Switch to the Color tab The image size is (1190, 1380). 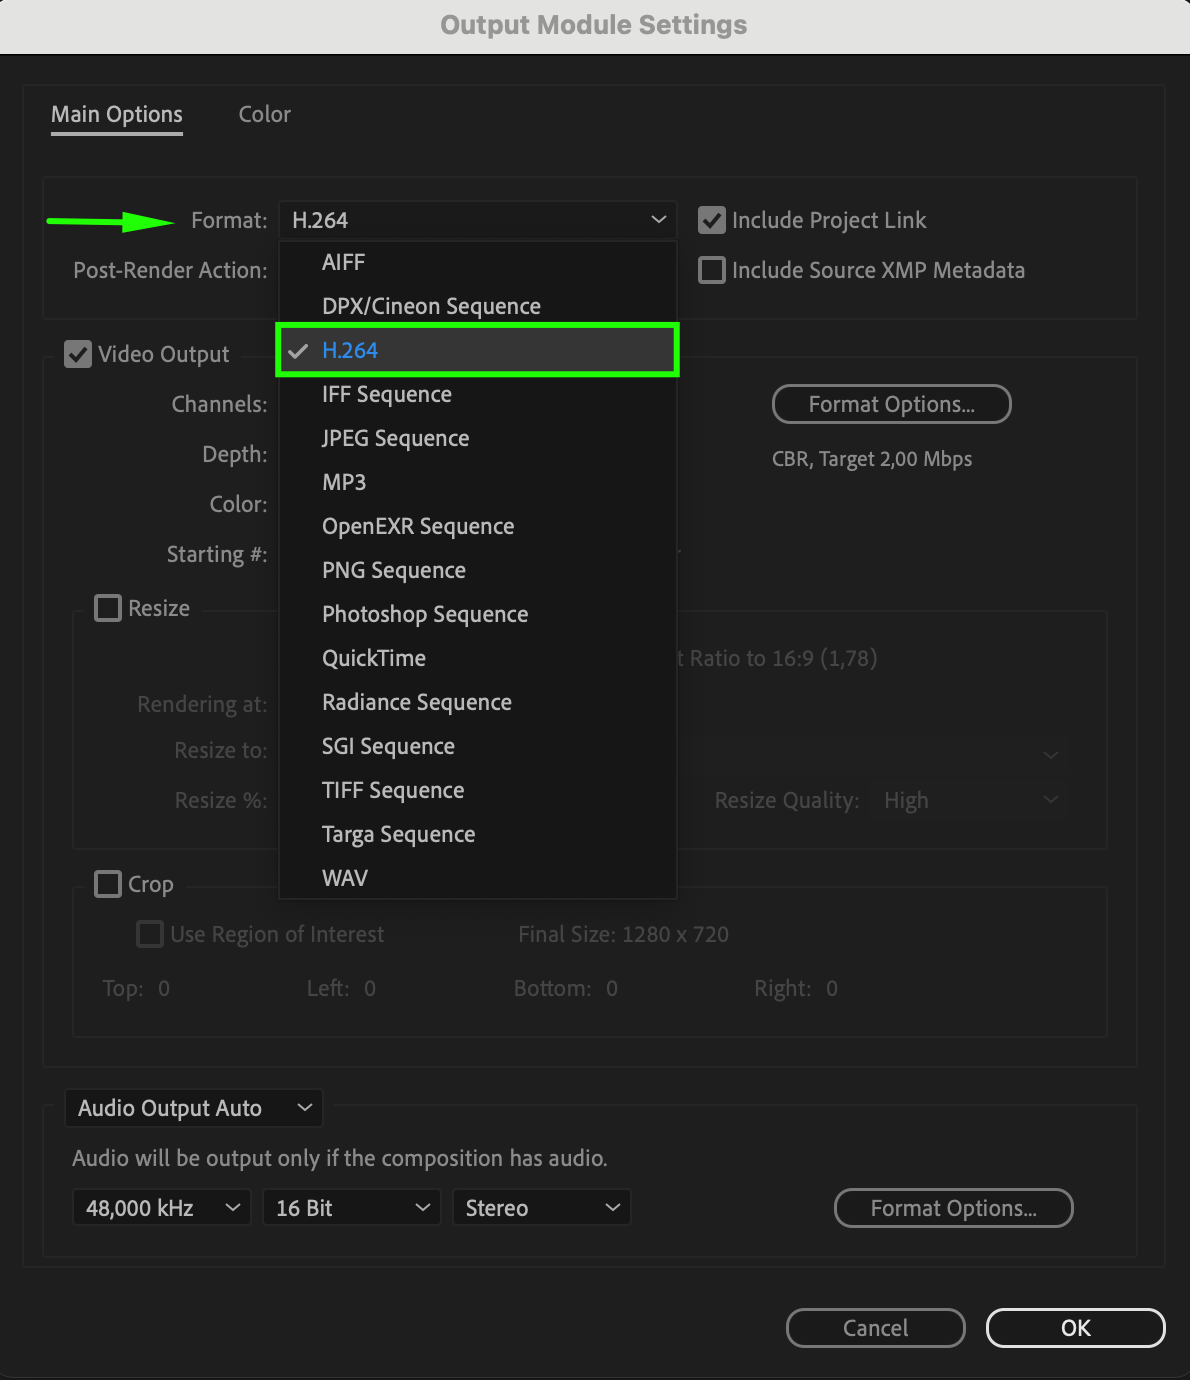[264, 114]
